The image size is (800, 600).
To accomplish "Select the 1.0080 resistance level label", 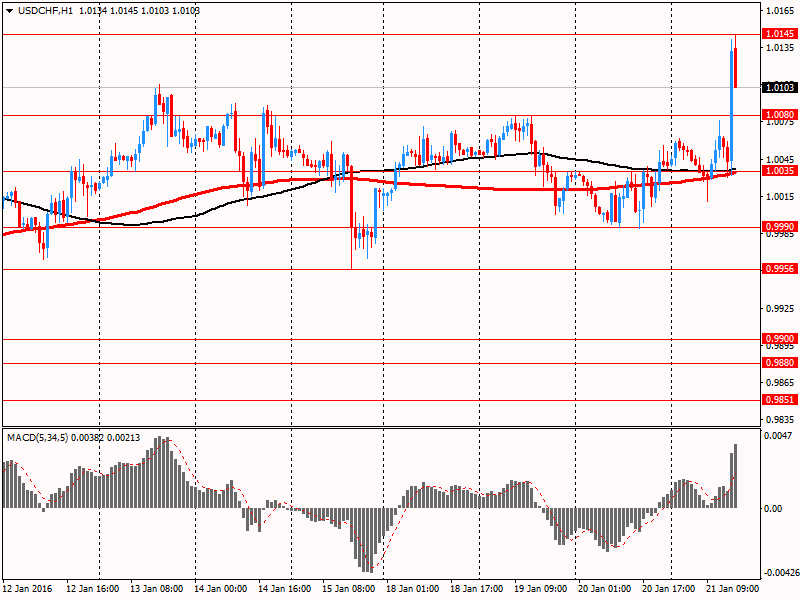I will tap(778, 115).
